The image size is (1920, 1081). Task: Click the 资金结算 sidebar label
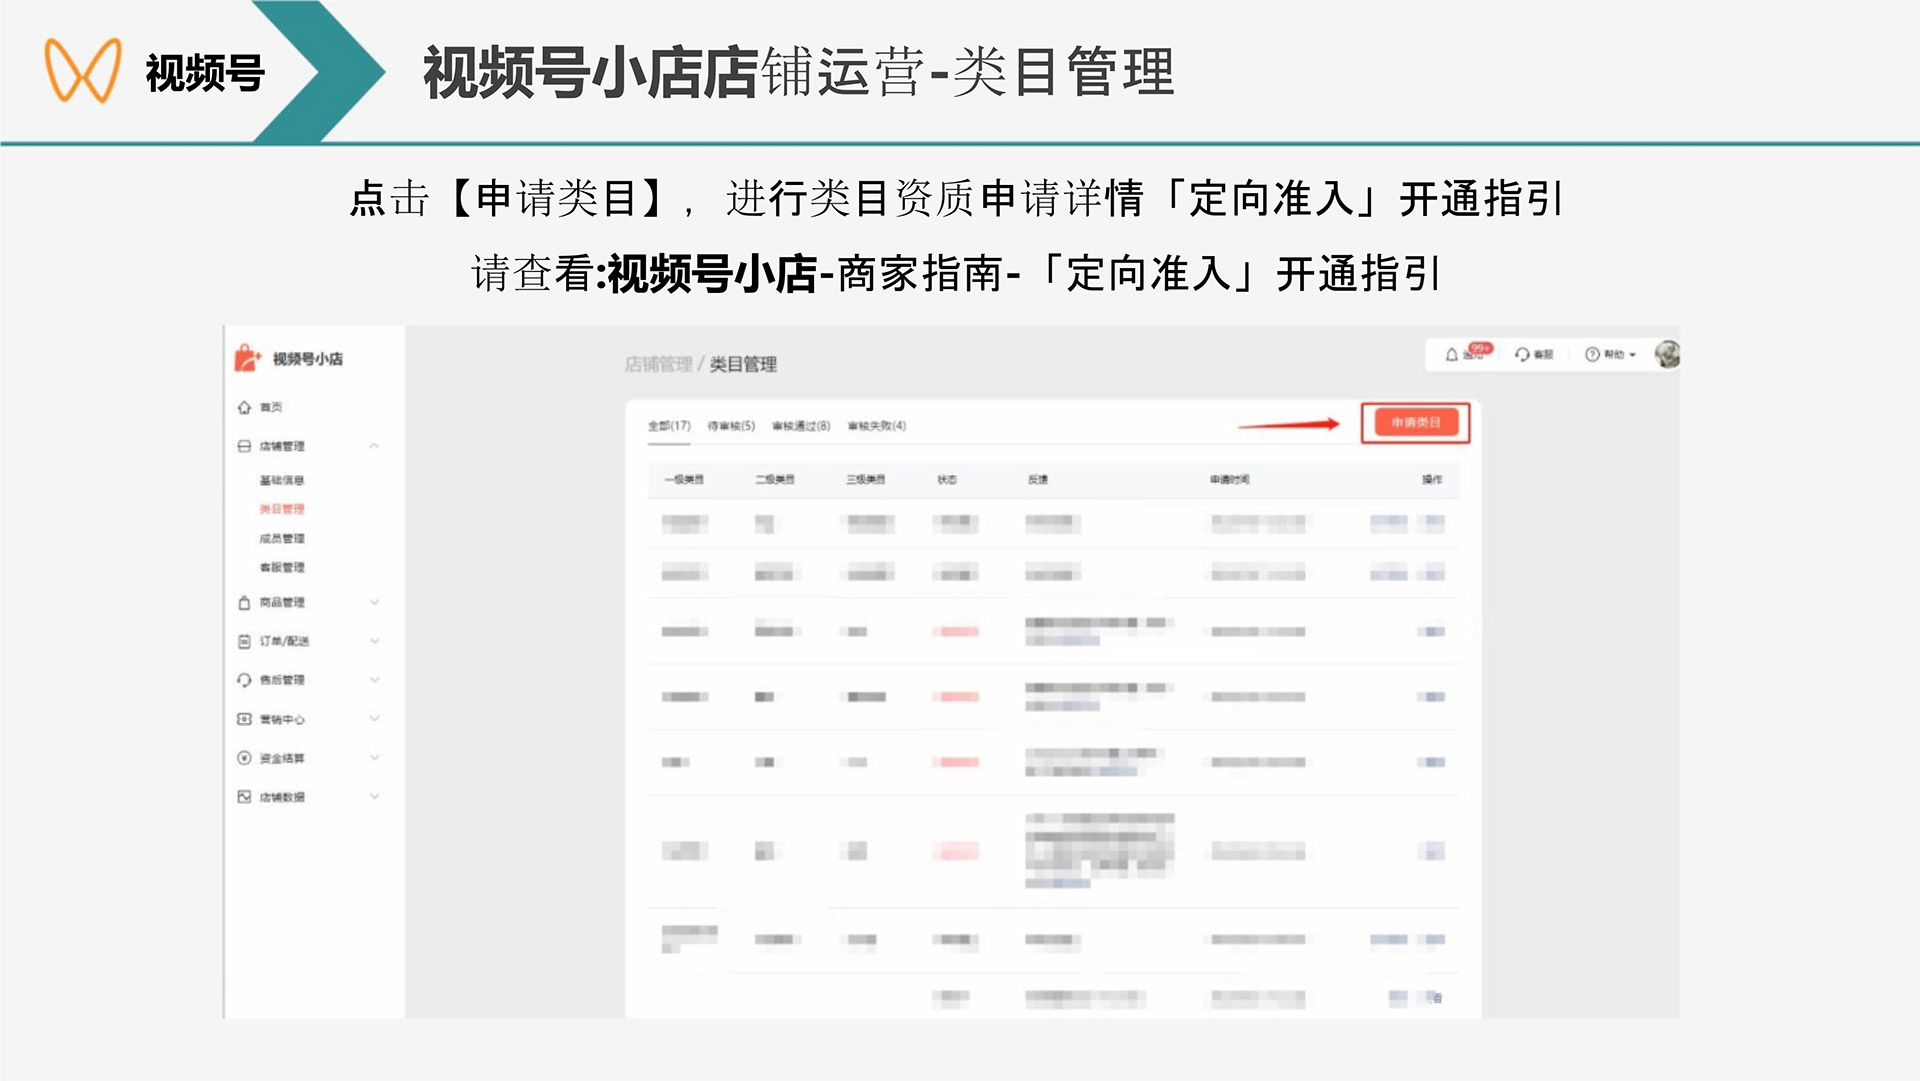[x=282, y=758]
